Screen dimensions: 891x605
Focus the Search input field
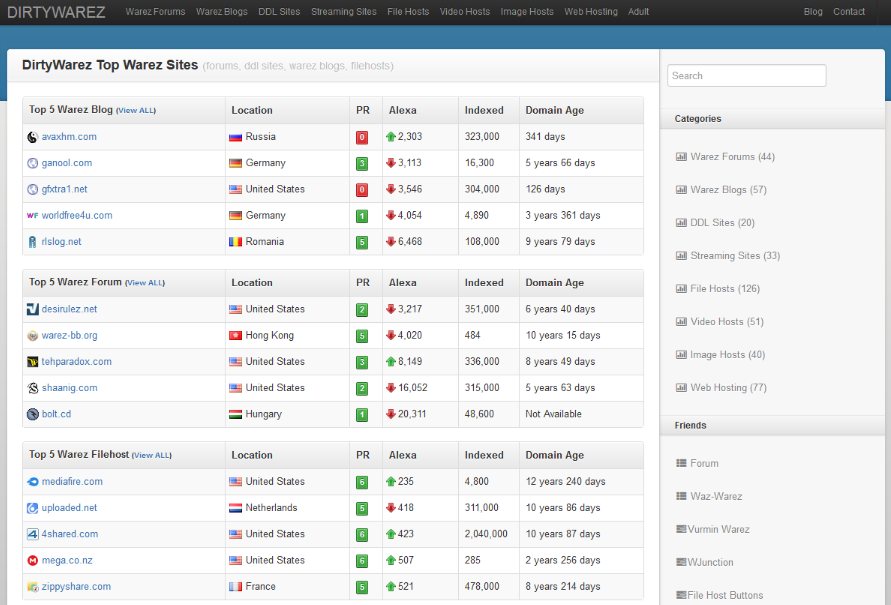tap(746, 76)
